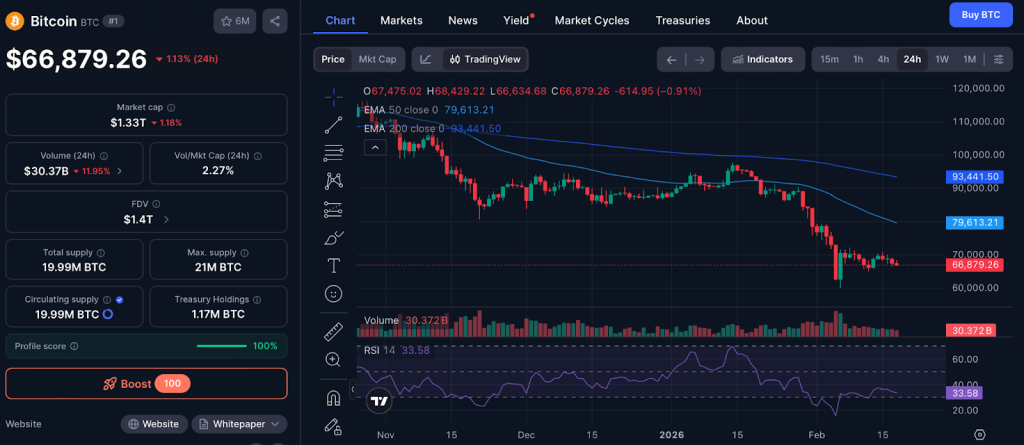Select the crosshair cursor tool
Image resolution: width=1024 pixels, height=445 pixels.
334,96
